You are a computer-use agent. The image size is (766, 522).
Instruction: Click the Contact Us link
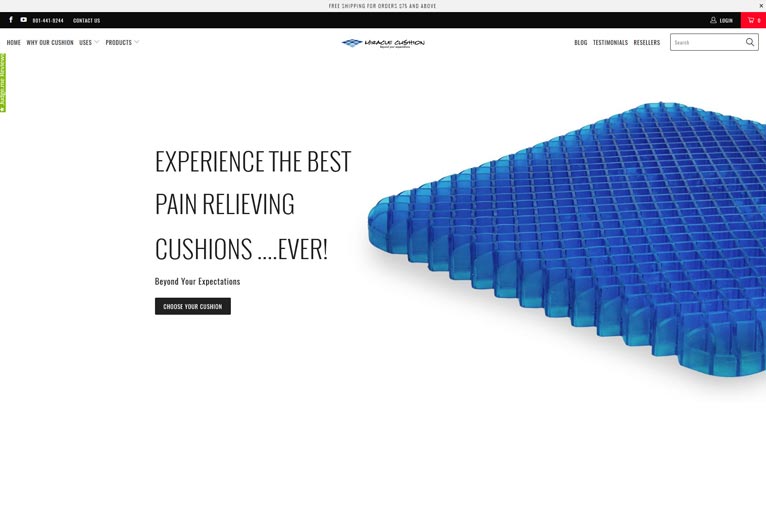86,21
